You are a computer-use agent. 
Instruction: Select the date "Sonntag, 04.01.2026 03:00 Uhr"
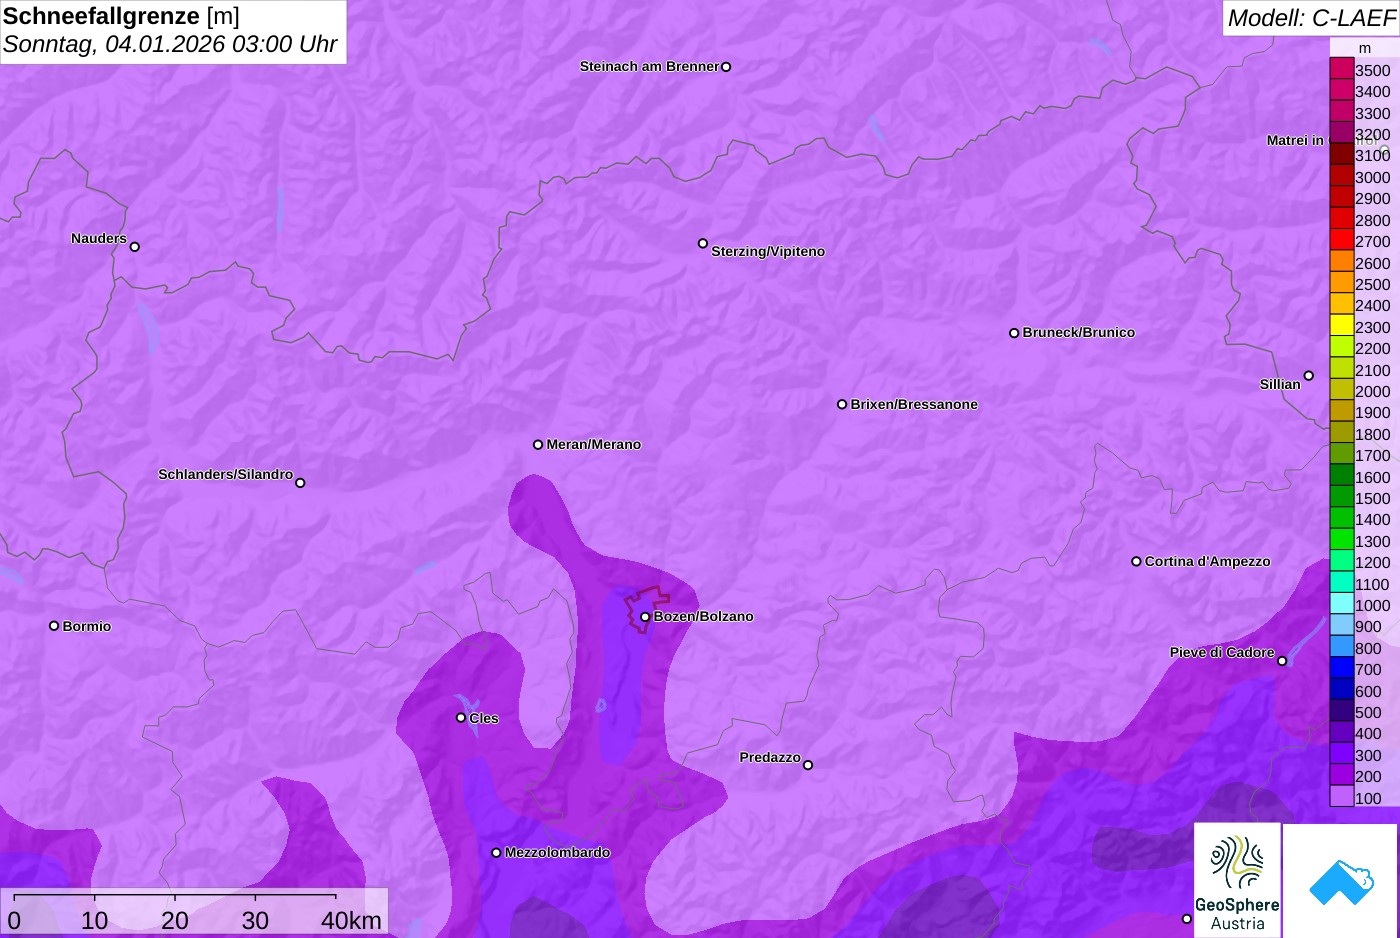tap(170, 45)
